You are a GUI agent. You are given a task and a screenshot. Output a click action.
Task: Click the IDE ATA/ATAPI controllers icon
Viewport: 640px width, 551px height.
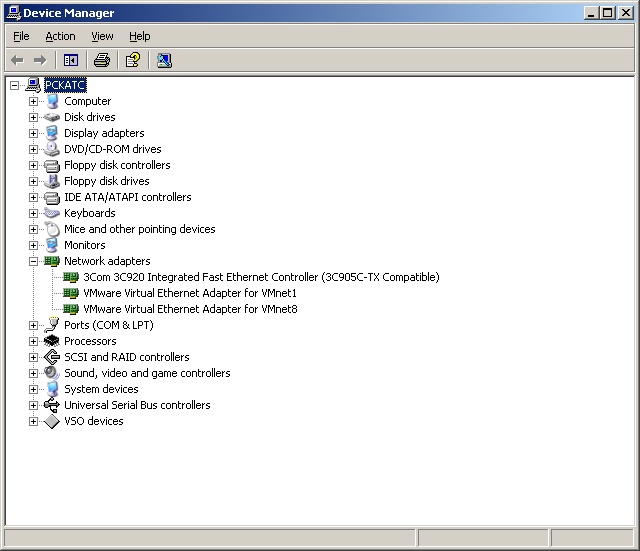point(52,198)
